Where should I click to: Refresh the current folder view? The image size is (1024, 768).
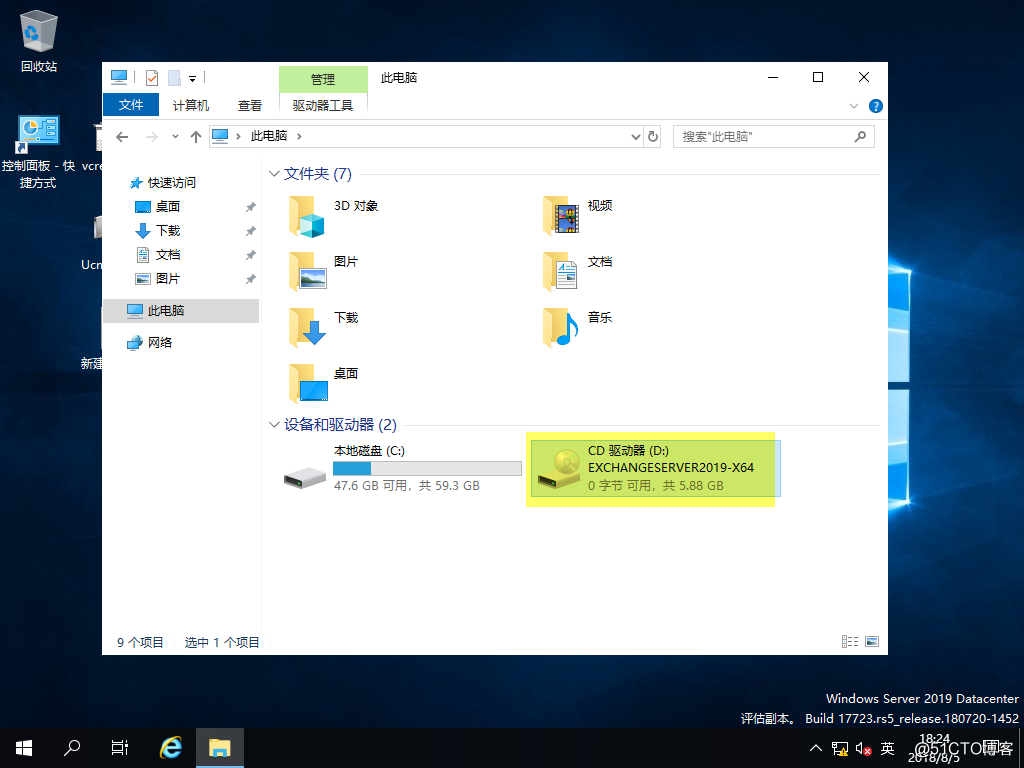[x=652, y=136]
